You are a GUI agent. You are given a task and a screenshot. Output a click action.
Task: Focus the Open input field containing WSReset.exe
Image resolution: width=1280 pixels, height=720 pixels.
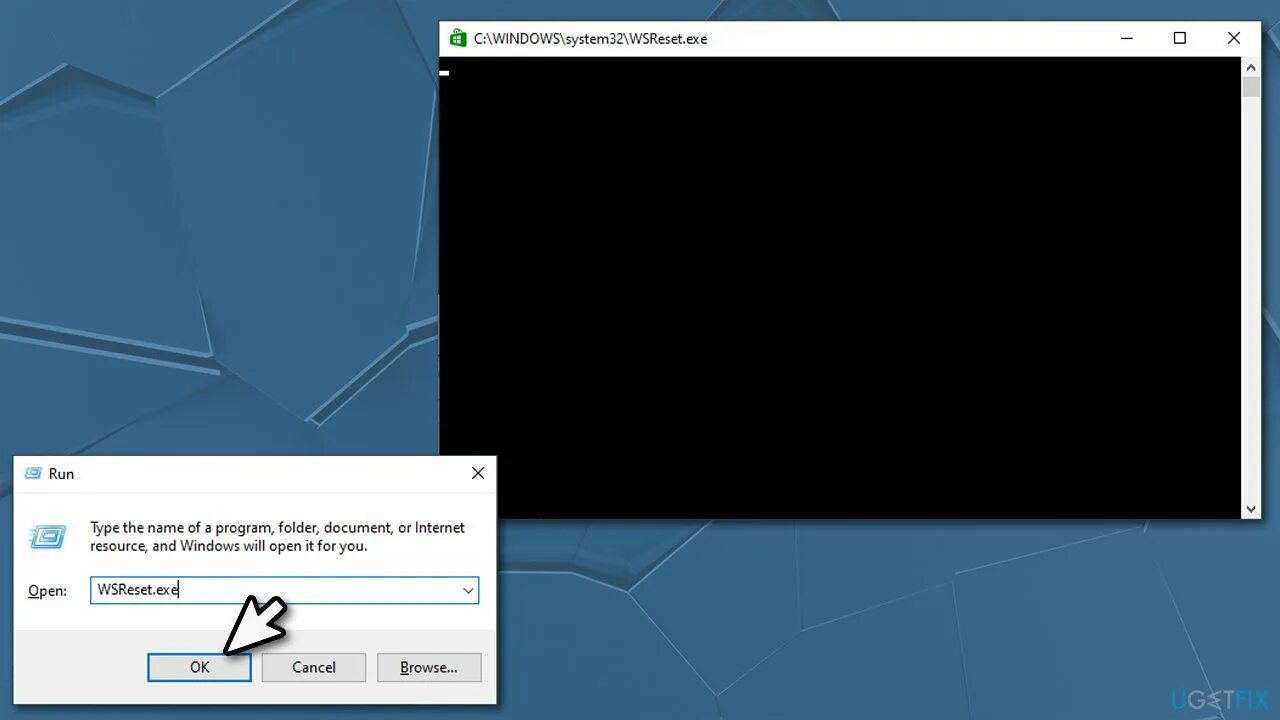click(284, 590)
